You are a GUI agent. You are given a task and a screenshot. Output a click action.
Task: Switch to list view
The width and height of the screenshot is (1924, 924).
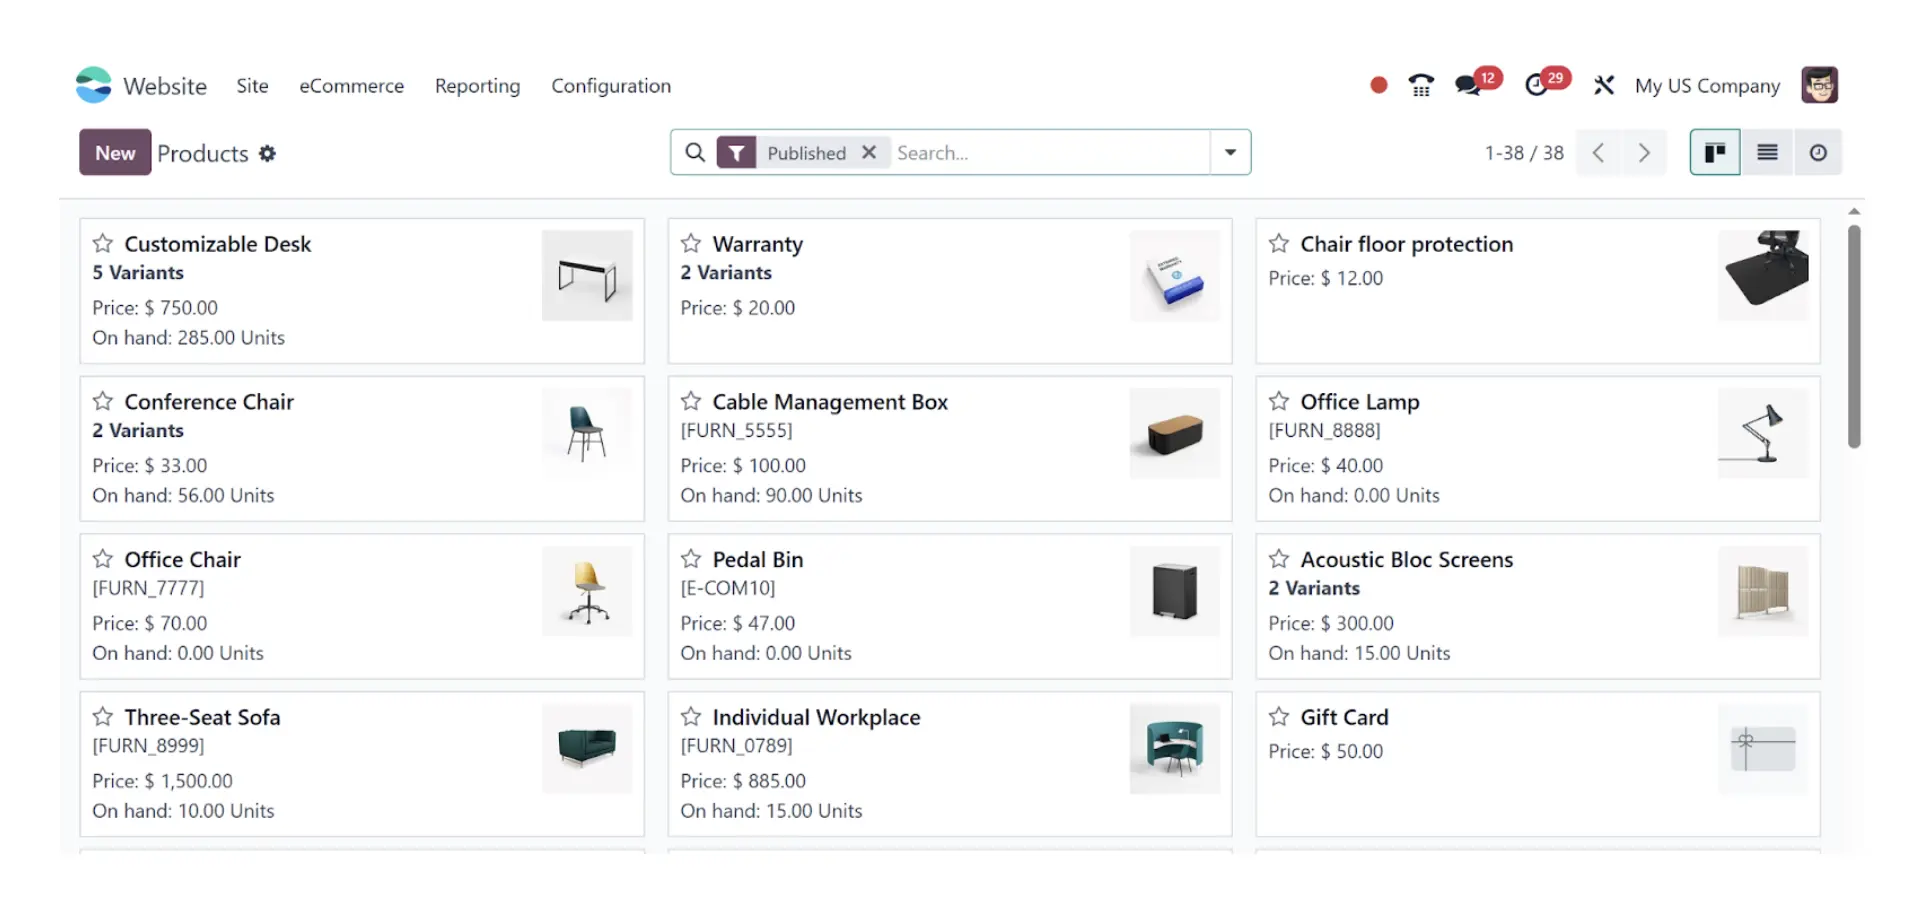1767,153
